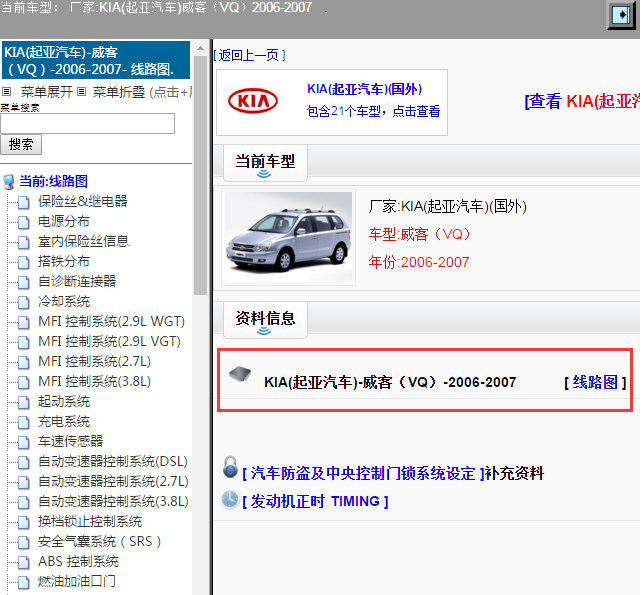Click the 线路图 link in the red box
640x595 pixels.
pyautogui.click(x=595, y=382)
